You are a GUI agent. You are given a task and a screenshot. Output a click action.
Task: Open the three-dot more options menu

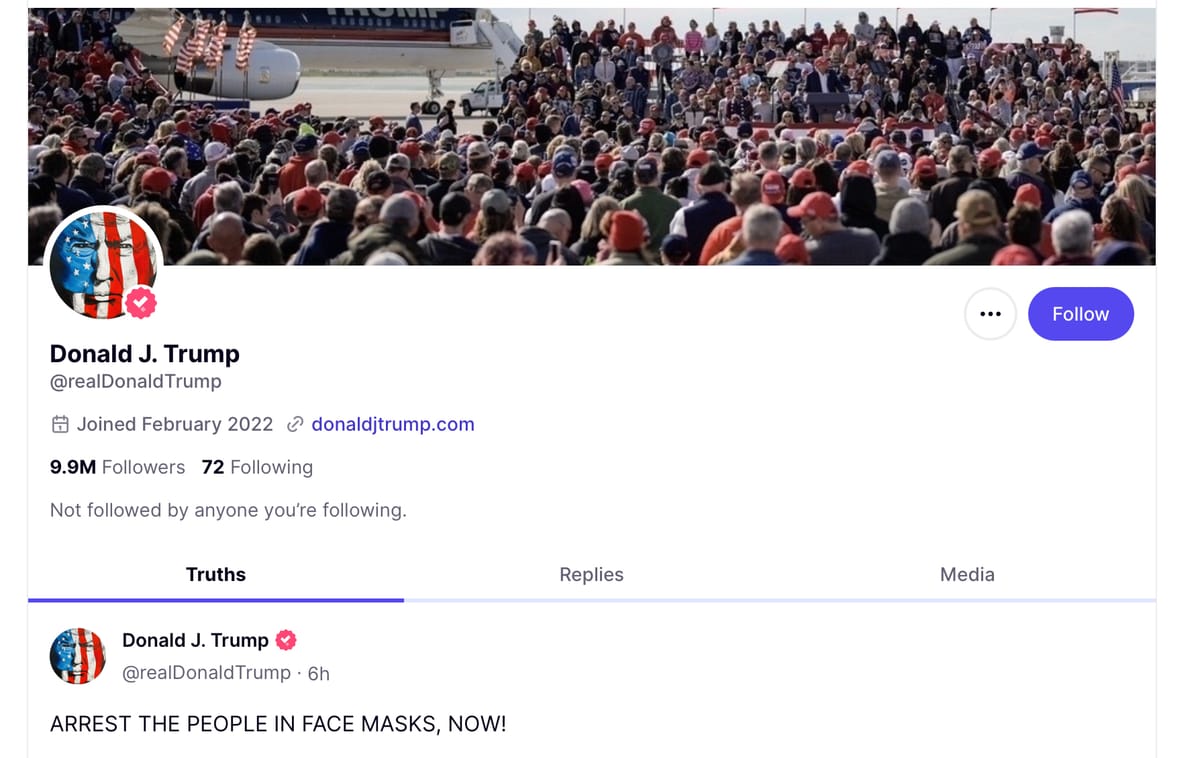(x=990, y=314)
